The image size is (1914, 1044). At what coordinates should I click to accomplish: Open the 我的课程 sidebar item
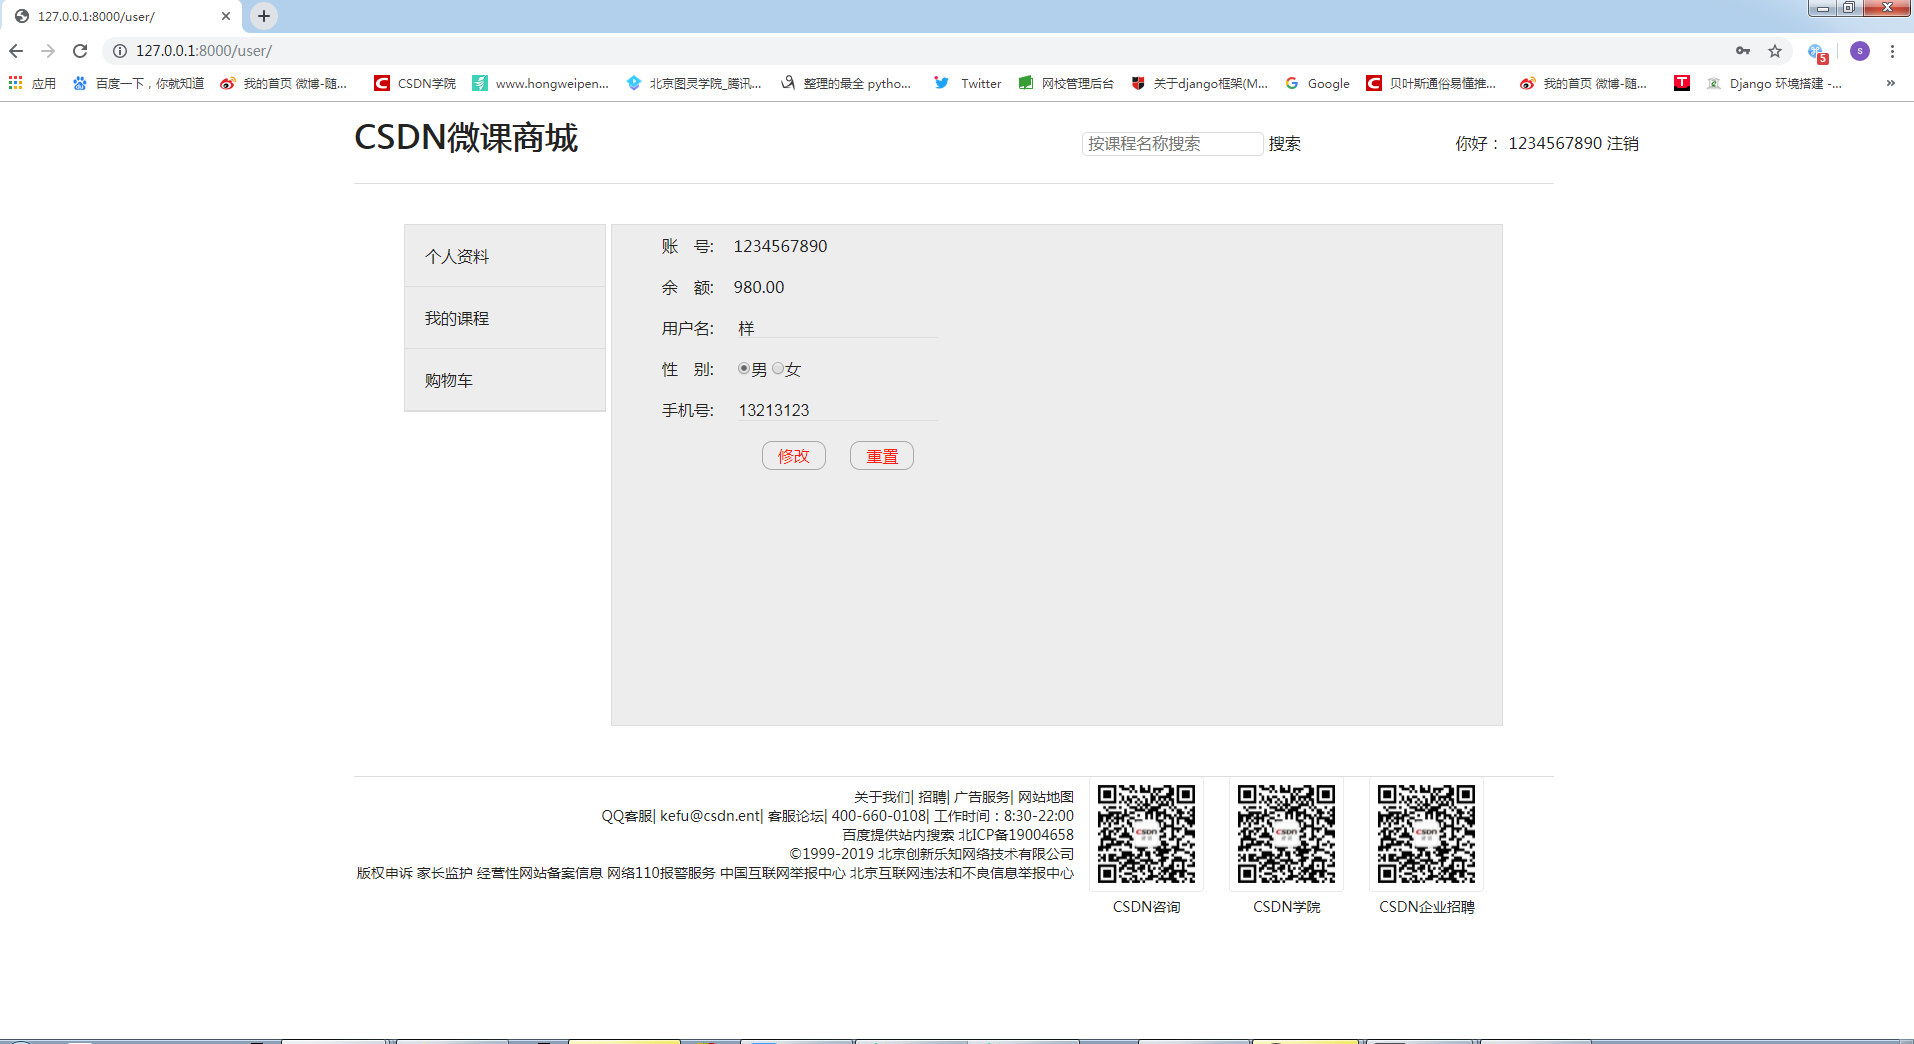pyautogui.click(x=505, y=318)
